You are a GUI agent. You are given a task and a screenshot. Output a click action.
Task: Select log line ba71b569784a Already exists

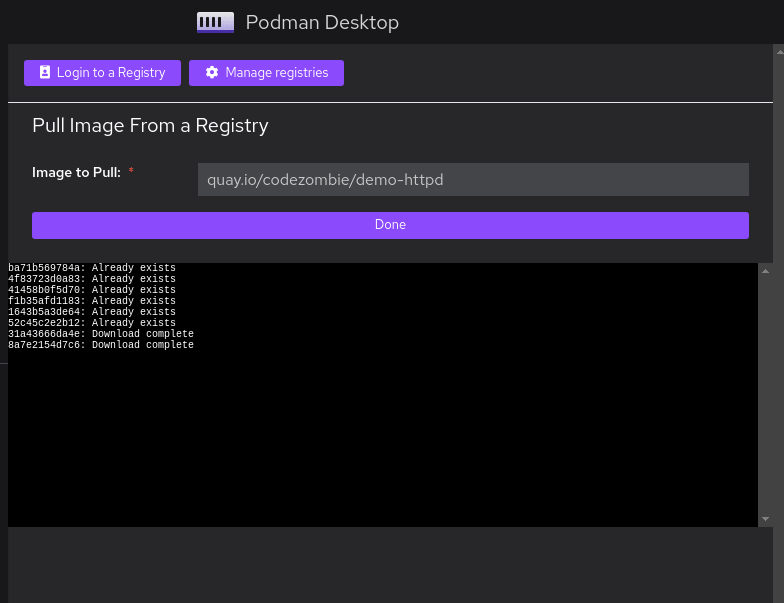coord(92,268)
